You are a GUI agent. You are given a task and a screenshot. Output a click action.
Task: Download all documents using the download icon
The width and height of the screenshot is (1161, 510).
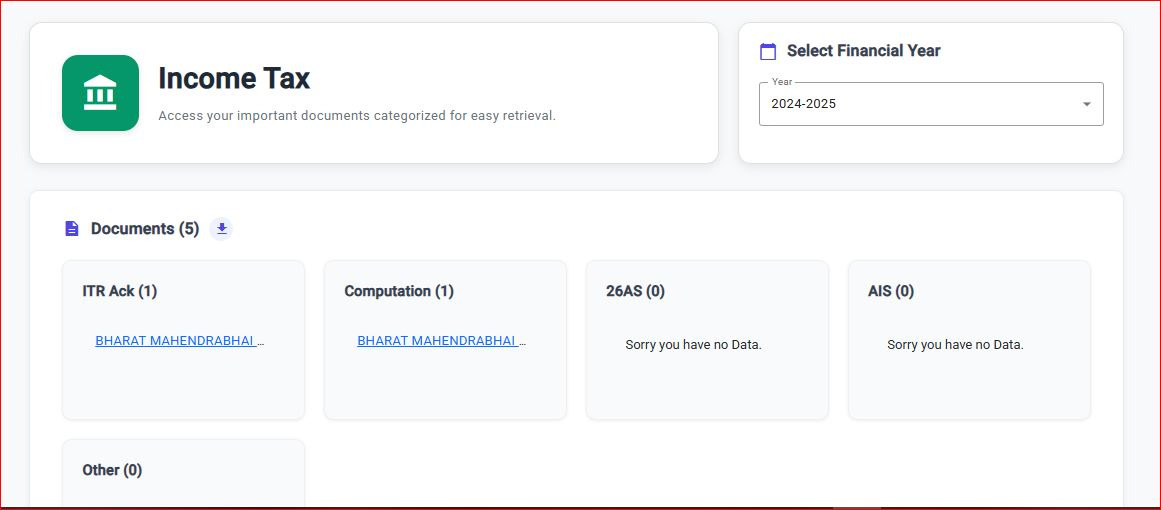tap(222, 229)
